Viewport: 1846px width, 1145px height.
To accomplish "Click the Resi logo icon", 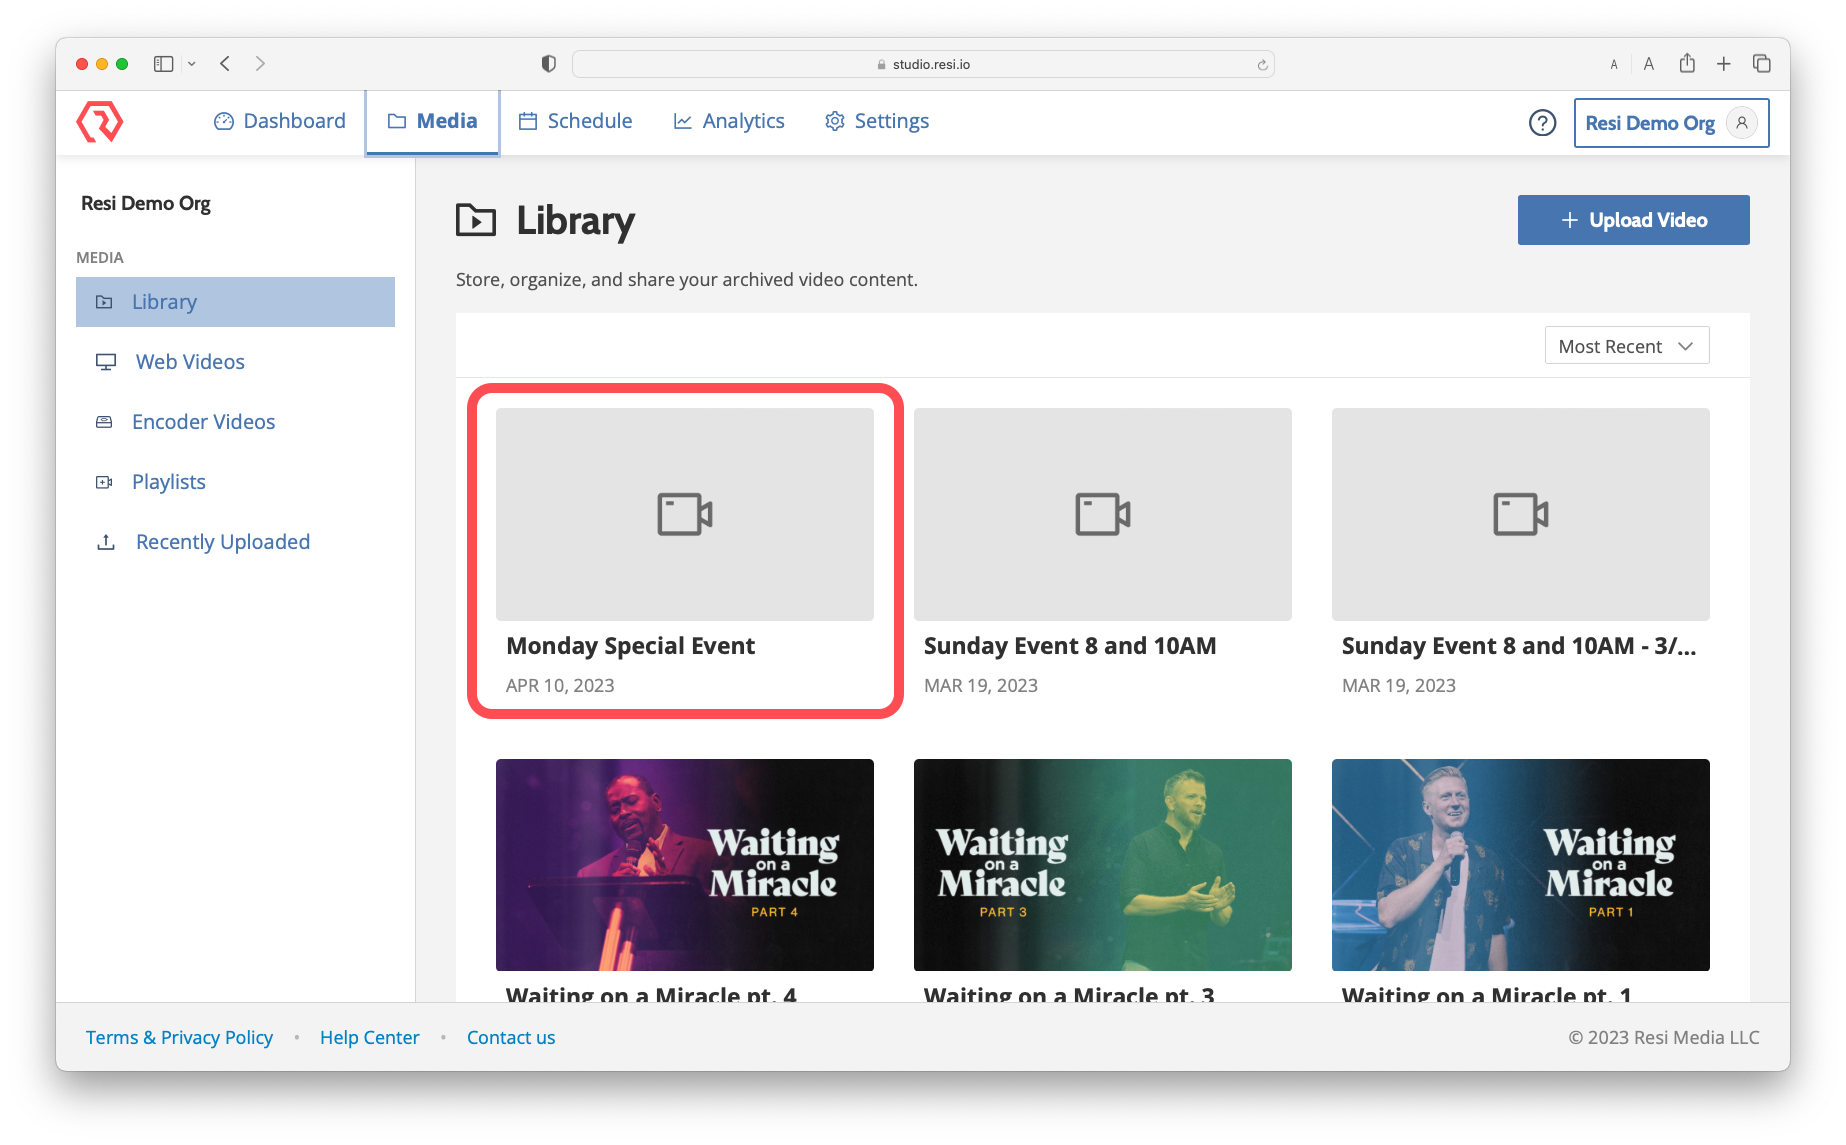I will (x=99, y=122).
